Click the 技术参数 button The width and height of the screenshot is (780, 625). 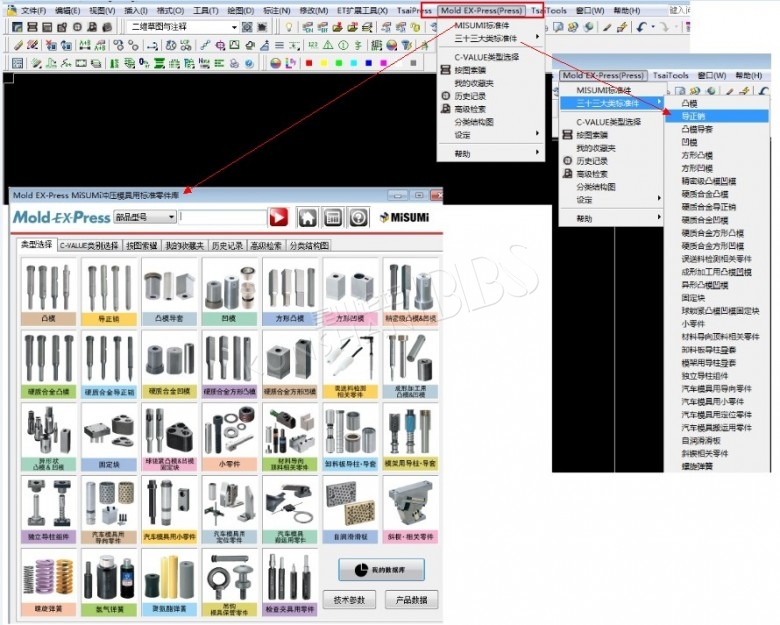[x=349, y=600]
